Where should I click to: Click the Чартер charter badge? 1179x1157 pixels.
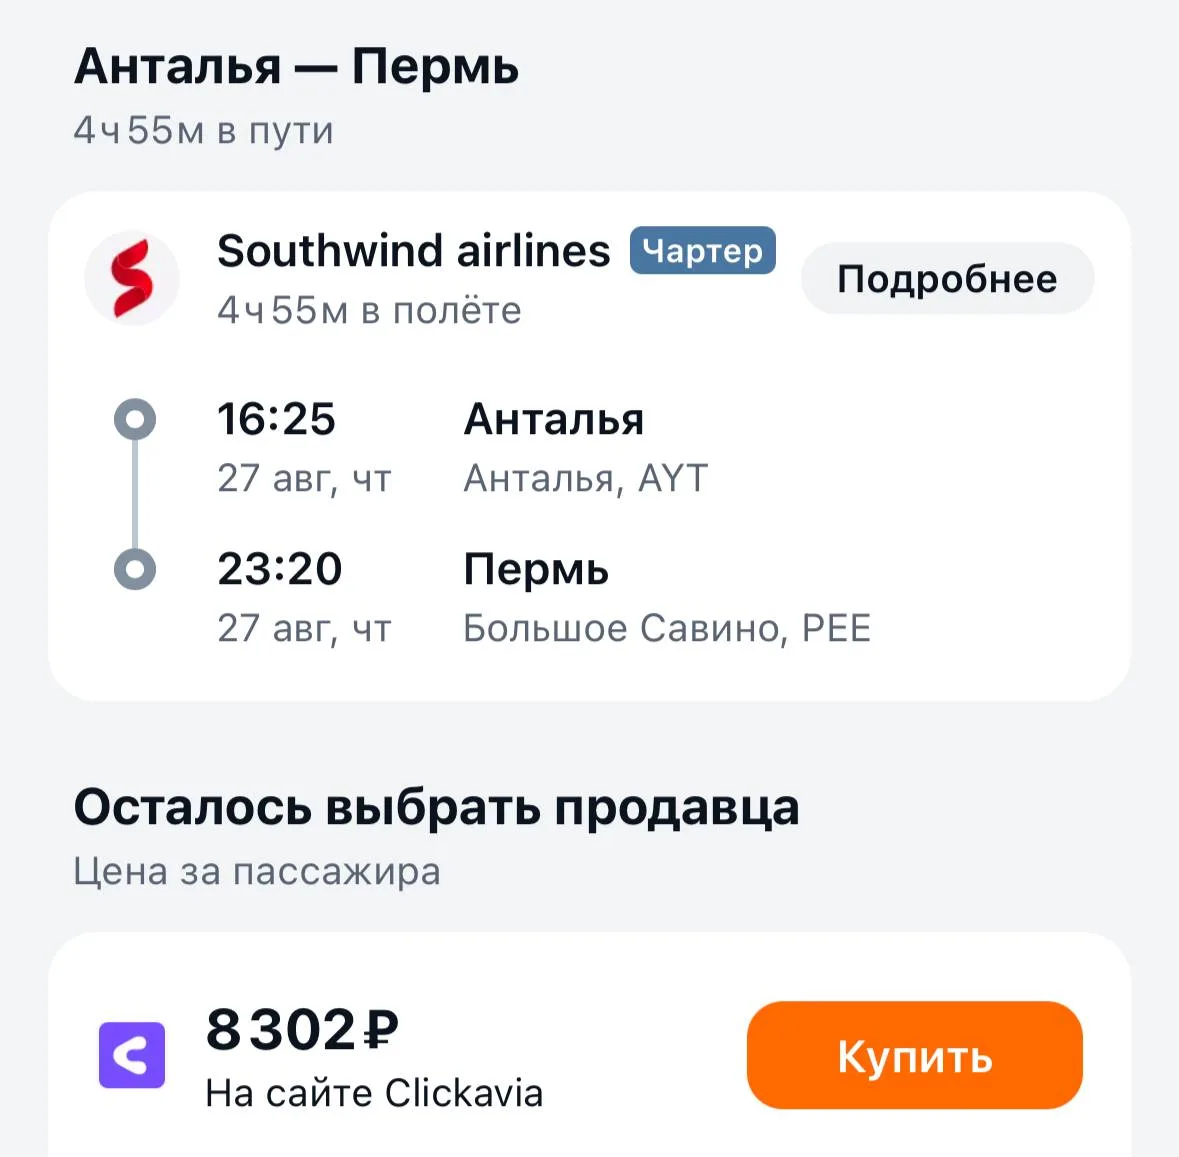(x=702, y=250)
